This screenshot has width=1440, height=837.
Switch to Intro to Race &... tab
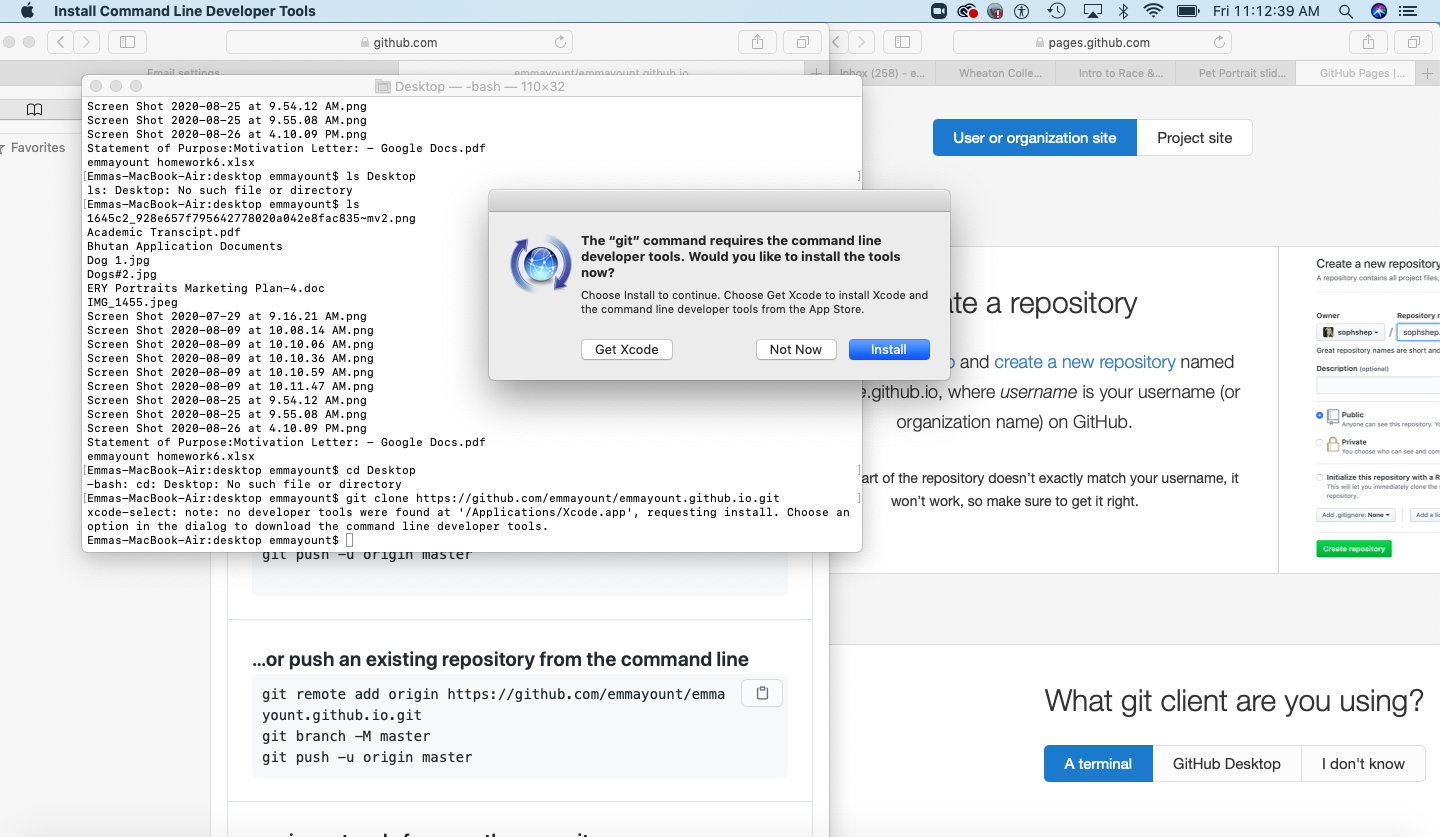[x=1121, y=73]
